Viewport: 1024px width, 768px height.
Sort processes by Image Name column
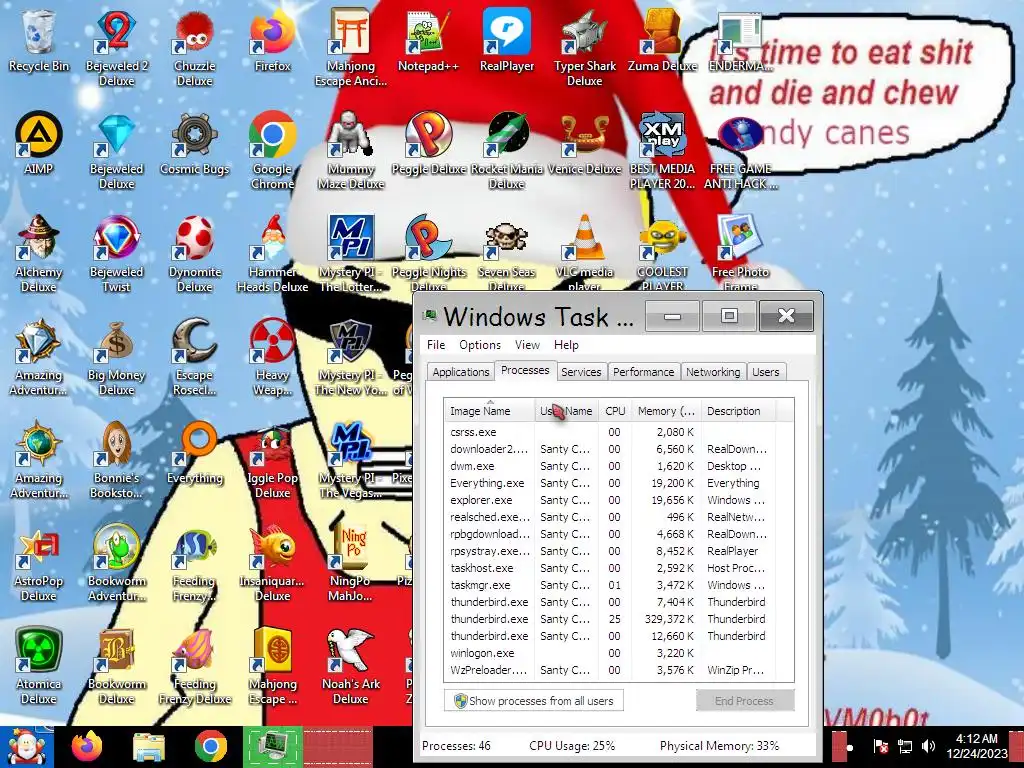[489, 411]
